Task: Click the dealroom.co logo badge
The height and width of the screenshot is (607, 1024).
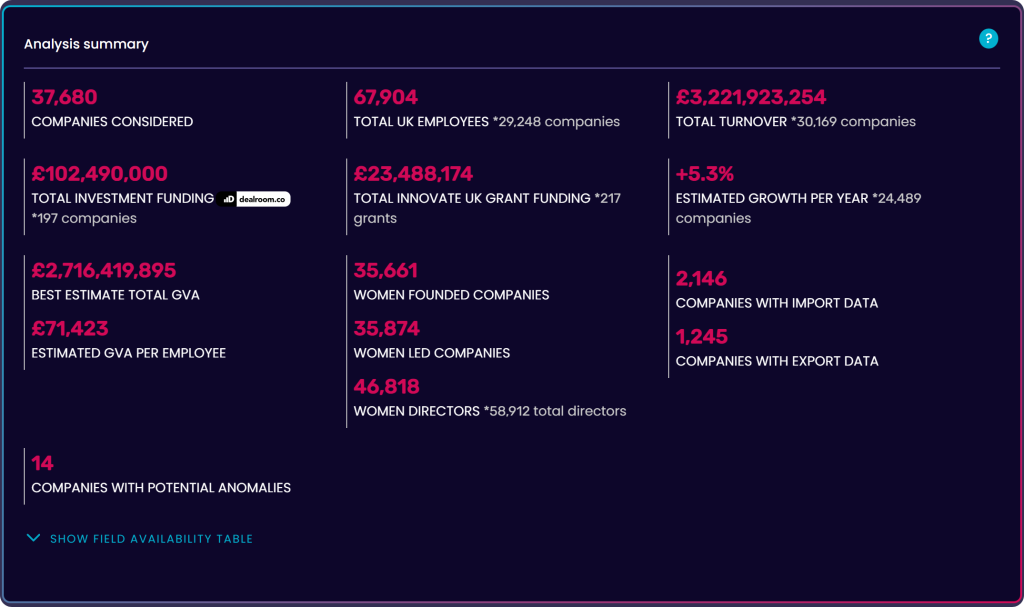Action: point(255,199)
